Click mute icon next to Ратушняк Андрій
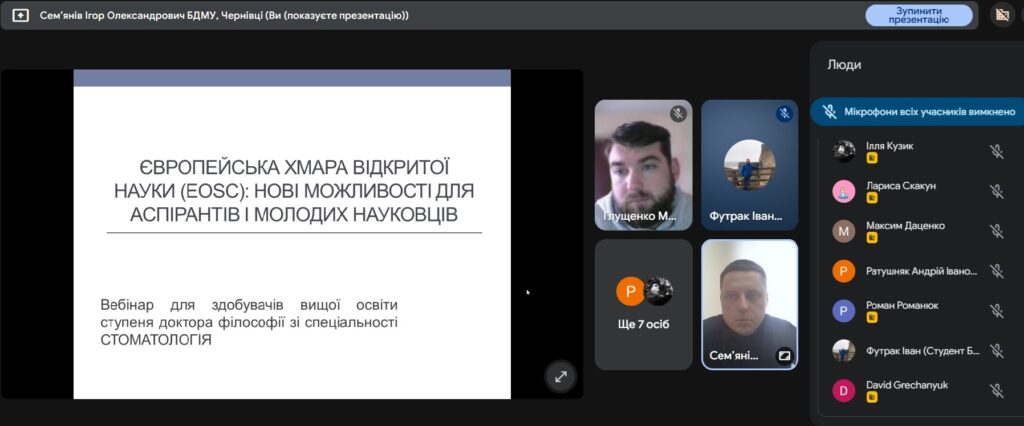Image resolution: width=1024 pixels, height=426 pixels. 996,271
